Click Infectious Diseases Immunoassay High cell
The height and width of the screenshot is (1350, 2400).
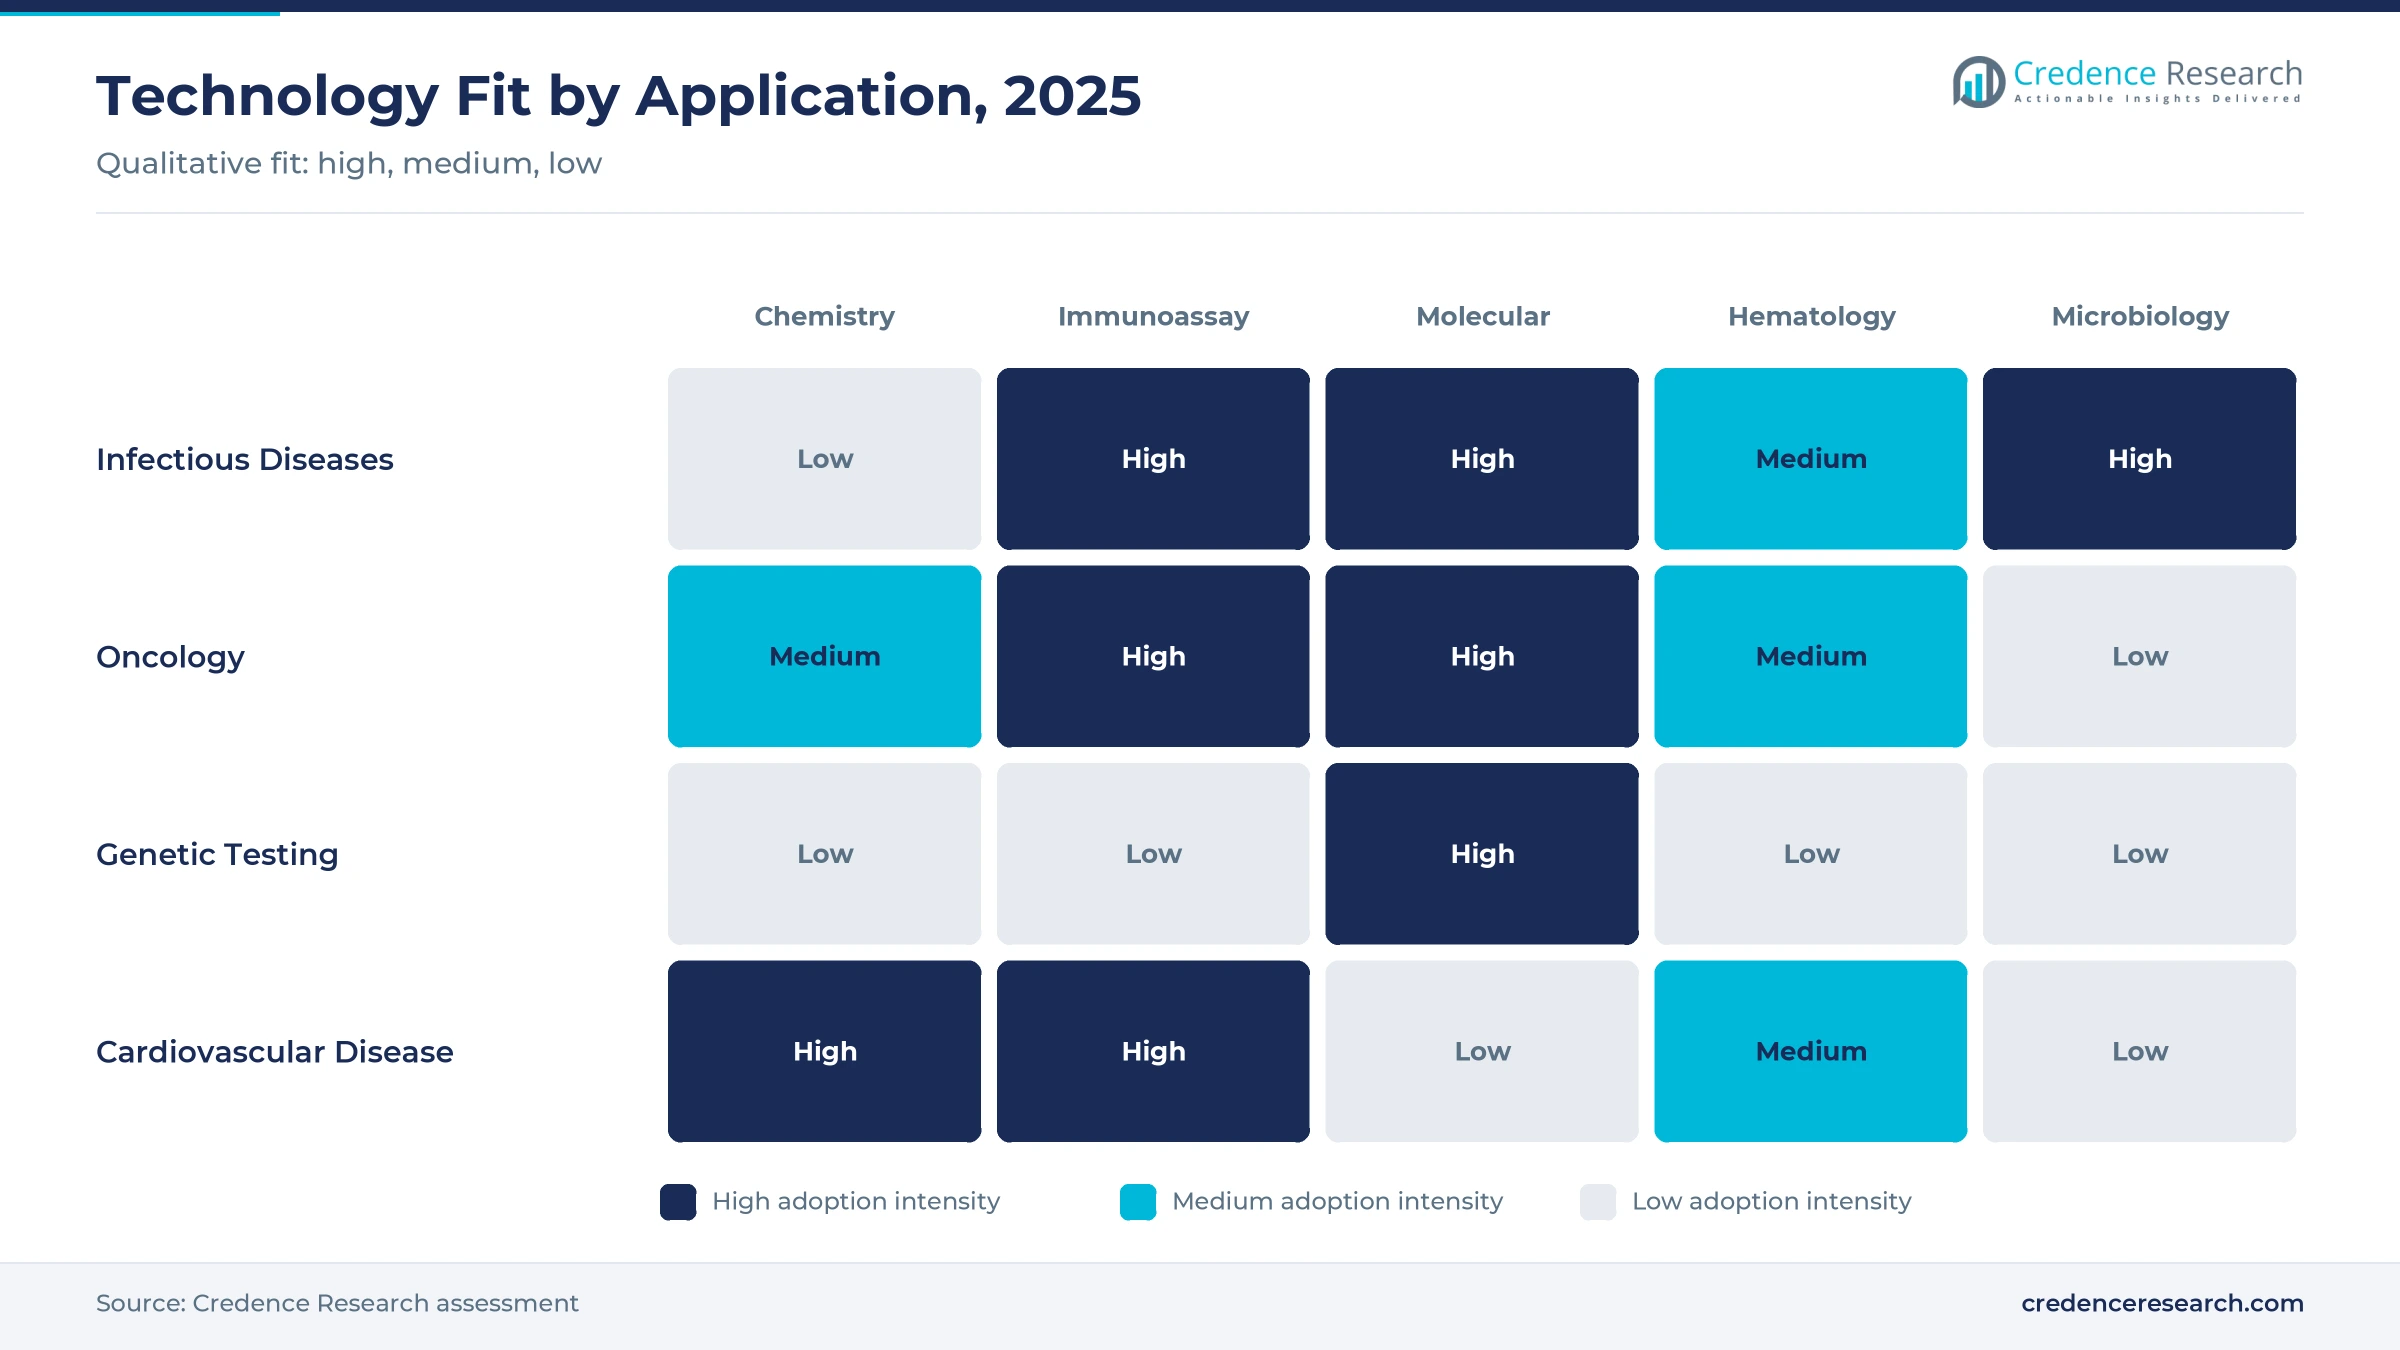(x=1153, y=459)
